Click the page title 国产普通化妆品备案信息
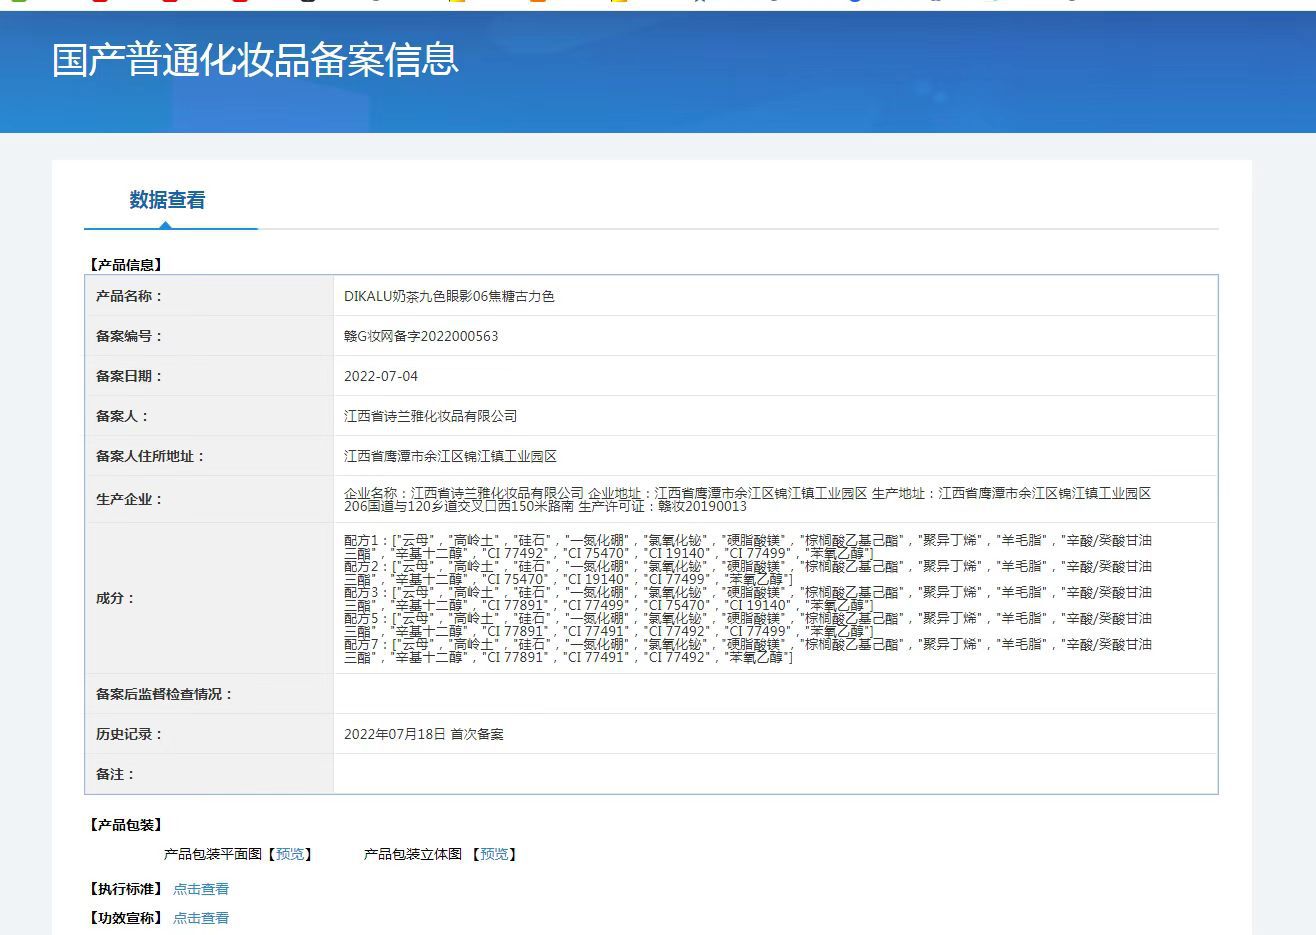 pyautogui.click(x=255, y=60)
